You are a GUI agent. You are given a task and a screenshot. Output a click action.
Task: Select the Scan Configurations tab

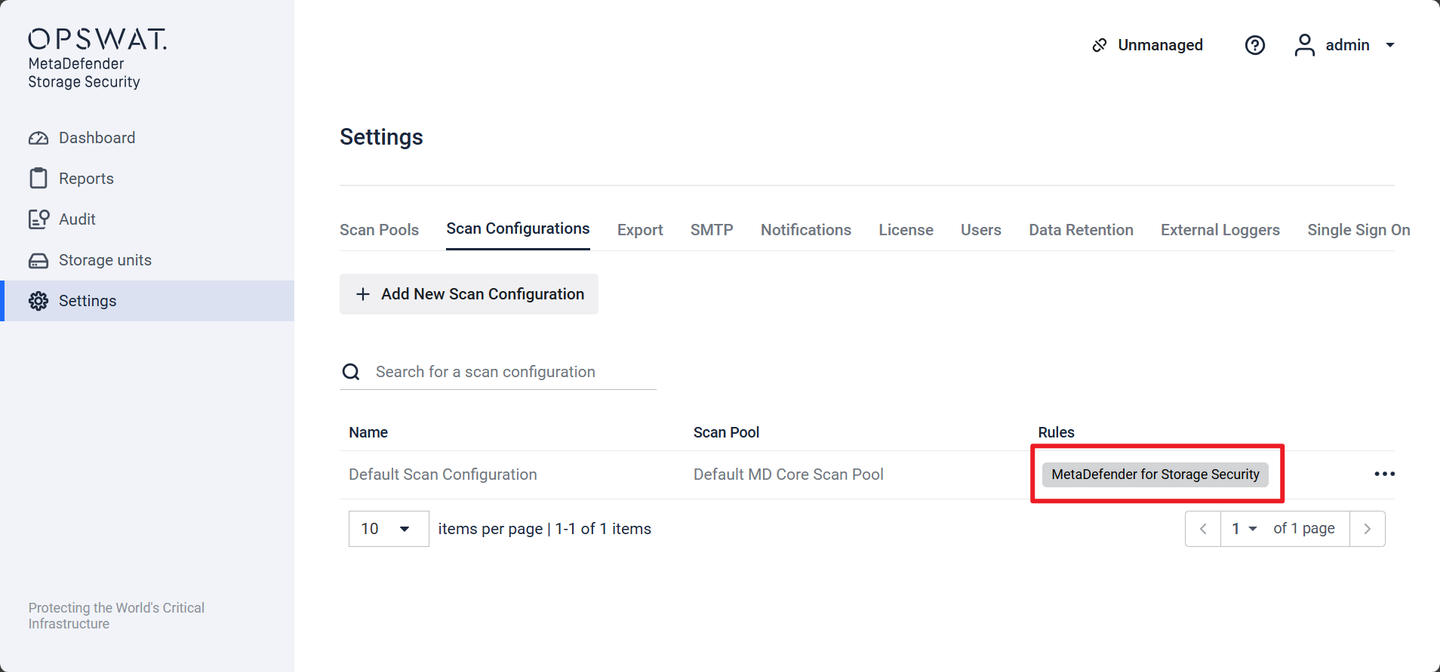pos(518,229)
